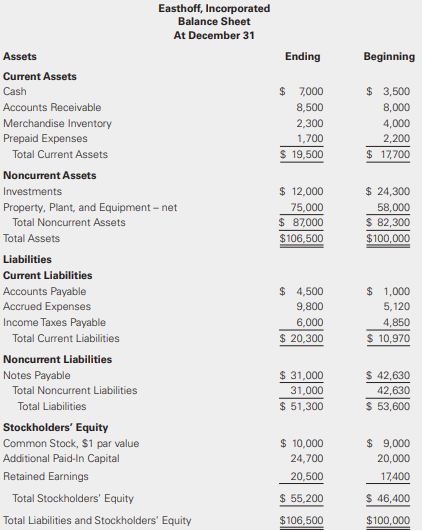The width and height of the screenshot is (422, 530).
Task: Select the Beginning column header
Action: point(389,56)
